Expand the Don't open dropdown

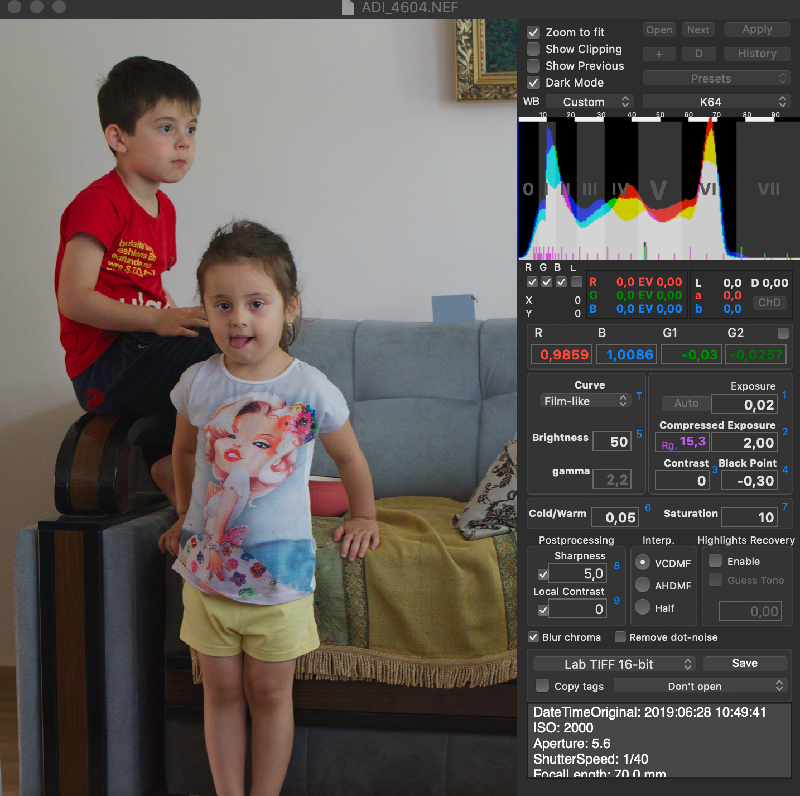pyautogui.click(x=700, y=686)
